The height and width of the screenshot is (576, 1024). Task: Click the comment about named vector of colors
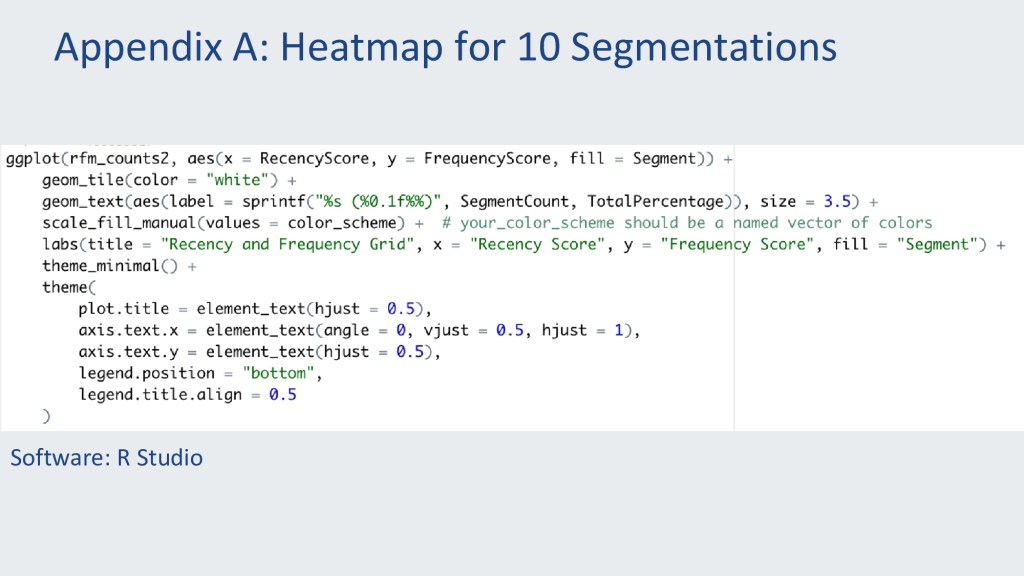click(x=687, y=223)
